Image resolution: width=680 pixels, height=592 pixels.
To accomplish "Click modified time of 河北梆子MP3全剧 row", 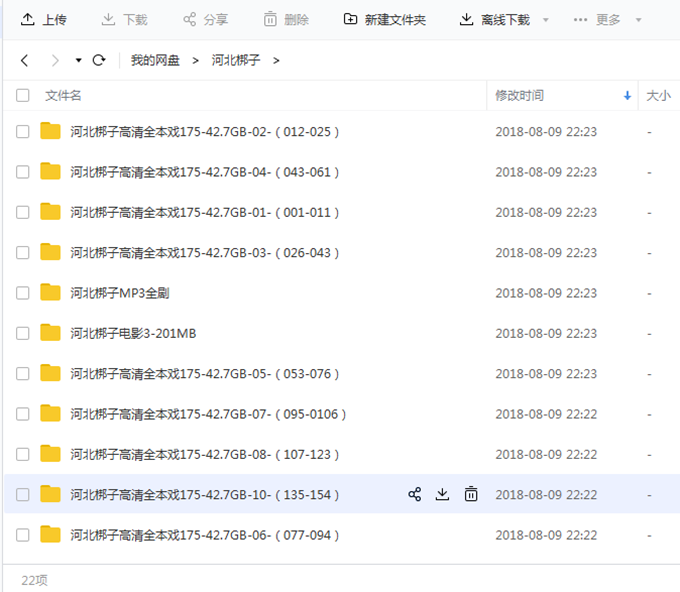I will pos(546,293).
